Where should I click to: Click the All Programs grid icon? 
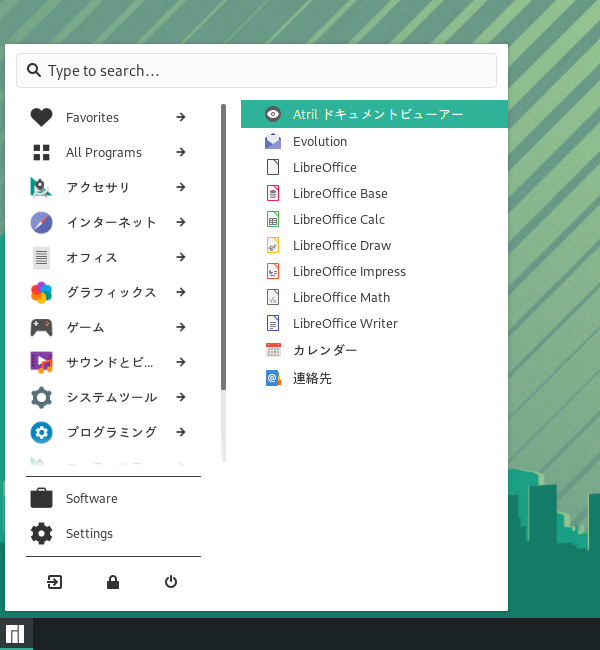(41, 153)
